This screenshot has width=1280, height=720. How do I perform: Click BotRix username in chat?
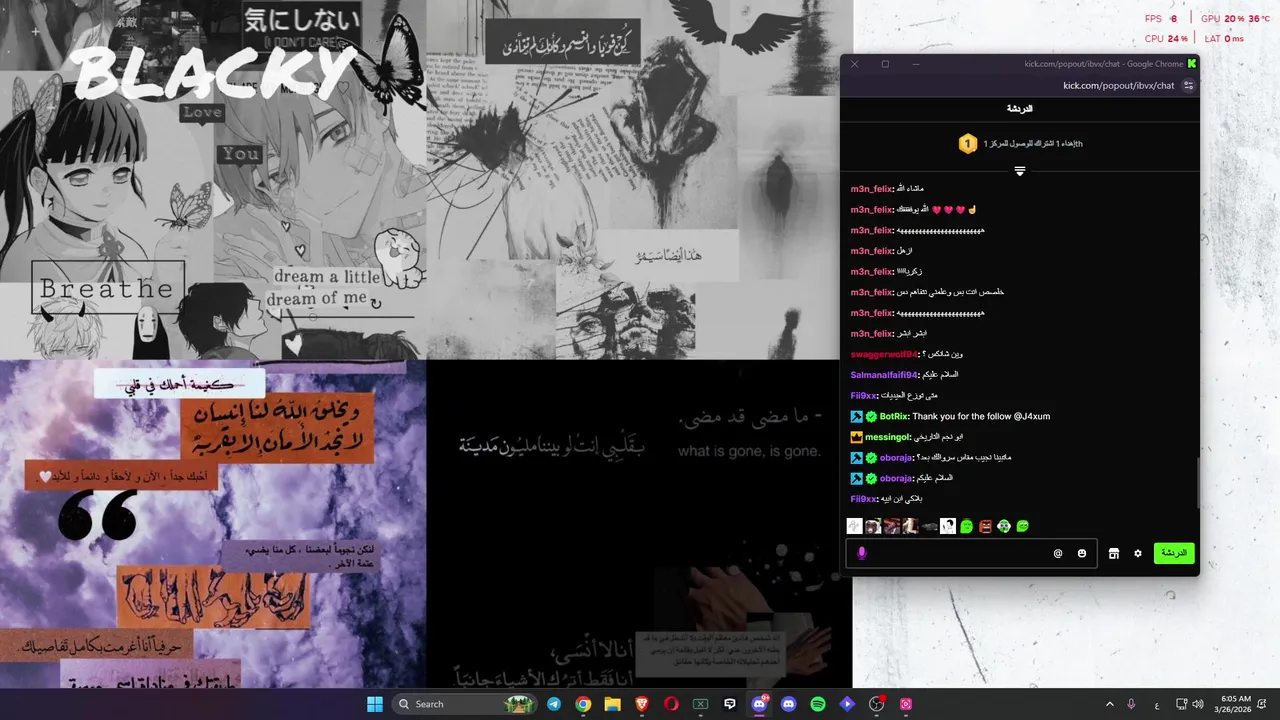click(x=893, y=416)
